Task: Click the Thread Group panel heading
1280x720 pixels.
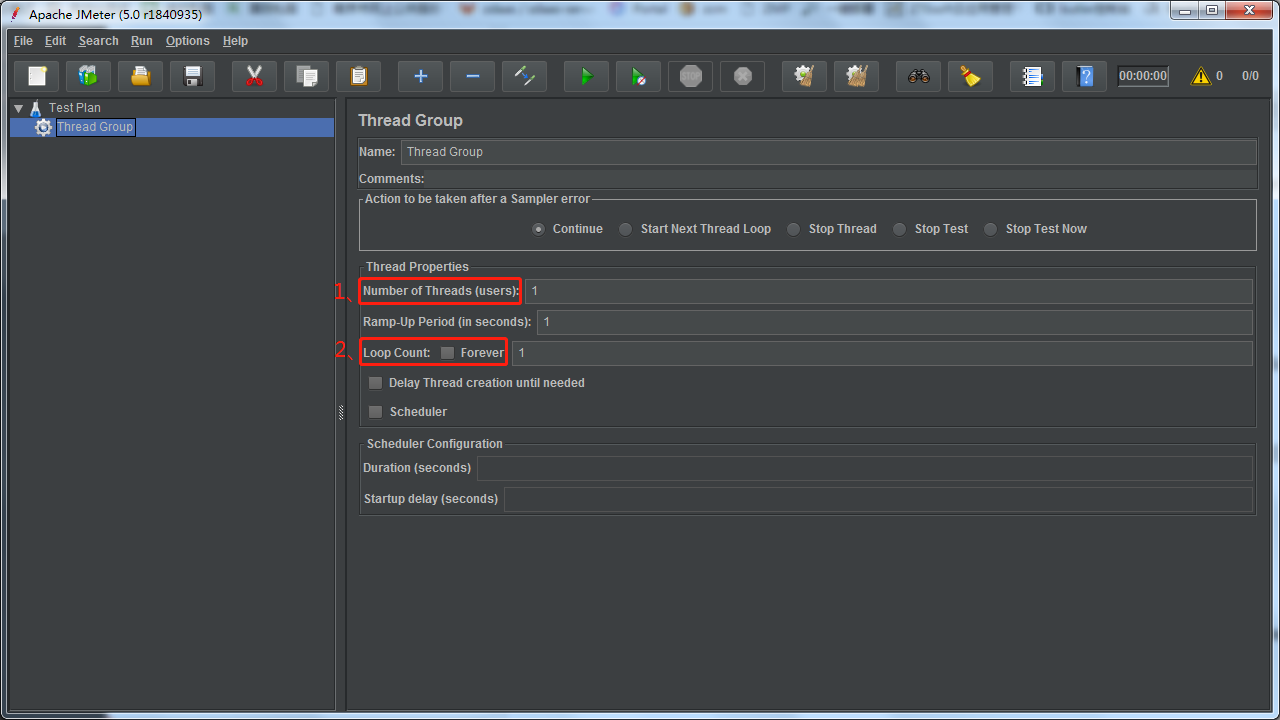Action: point(411,120)
